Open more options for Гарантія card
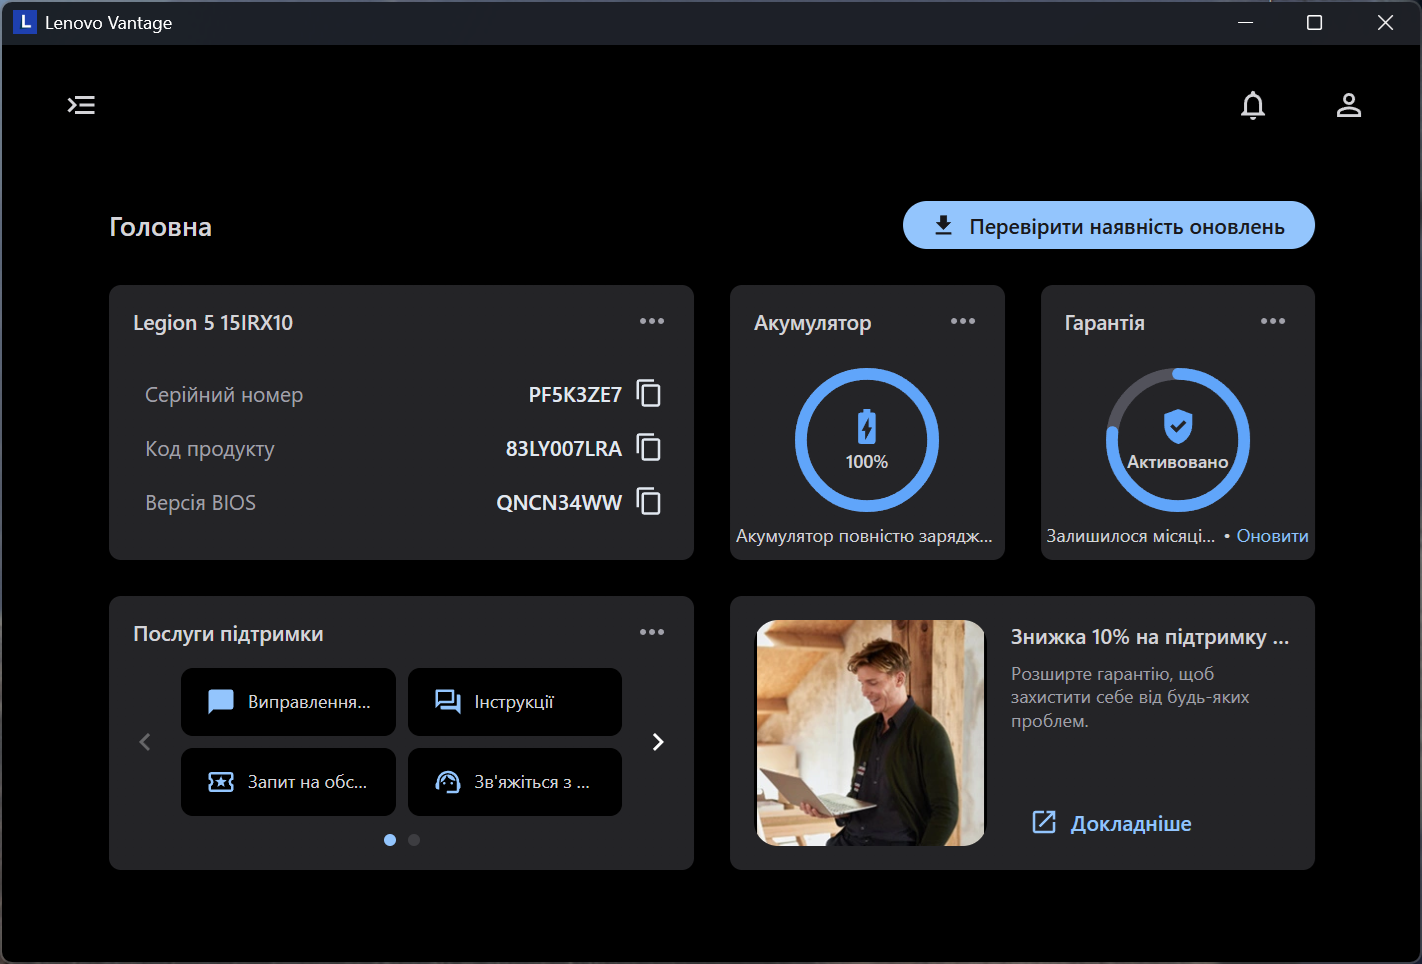The width and height of the screenshot is (1422, 964). pyautogui.click(x=1273, y=321)
